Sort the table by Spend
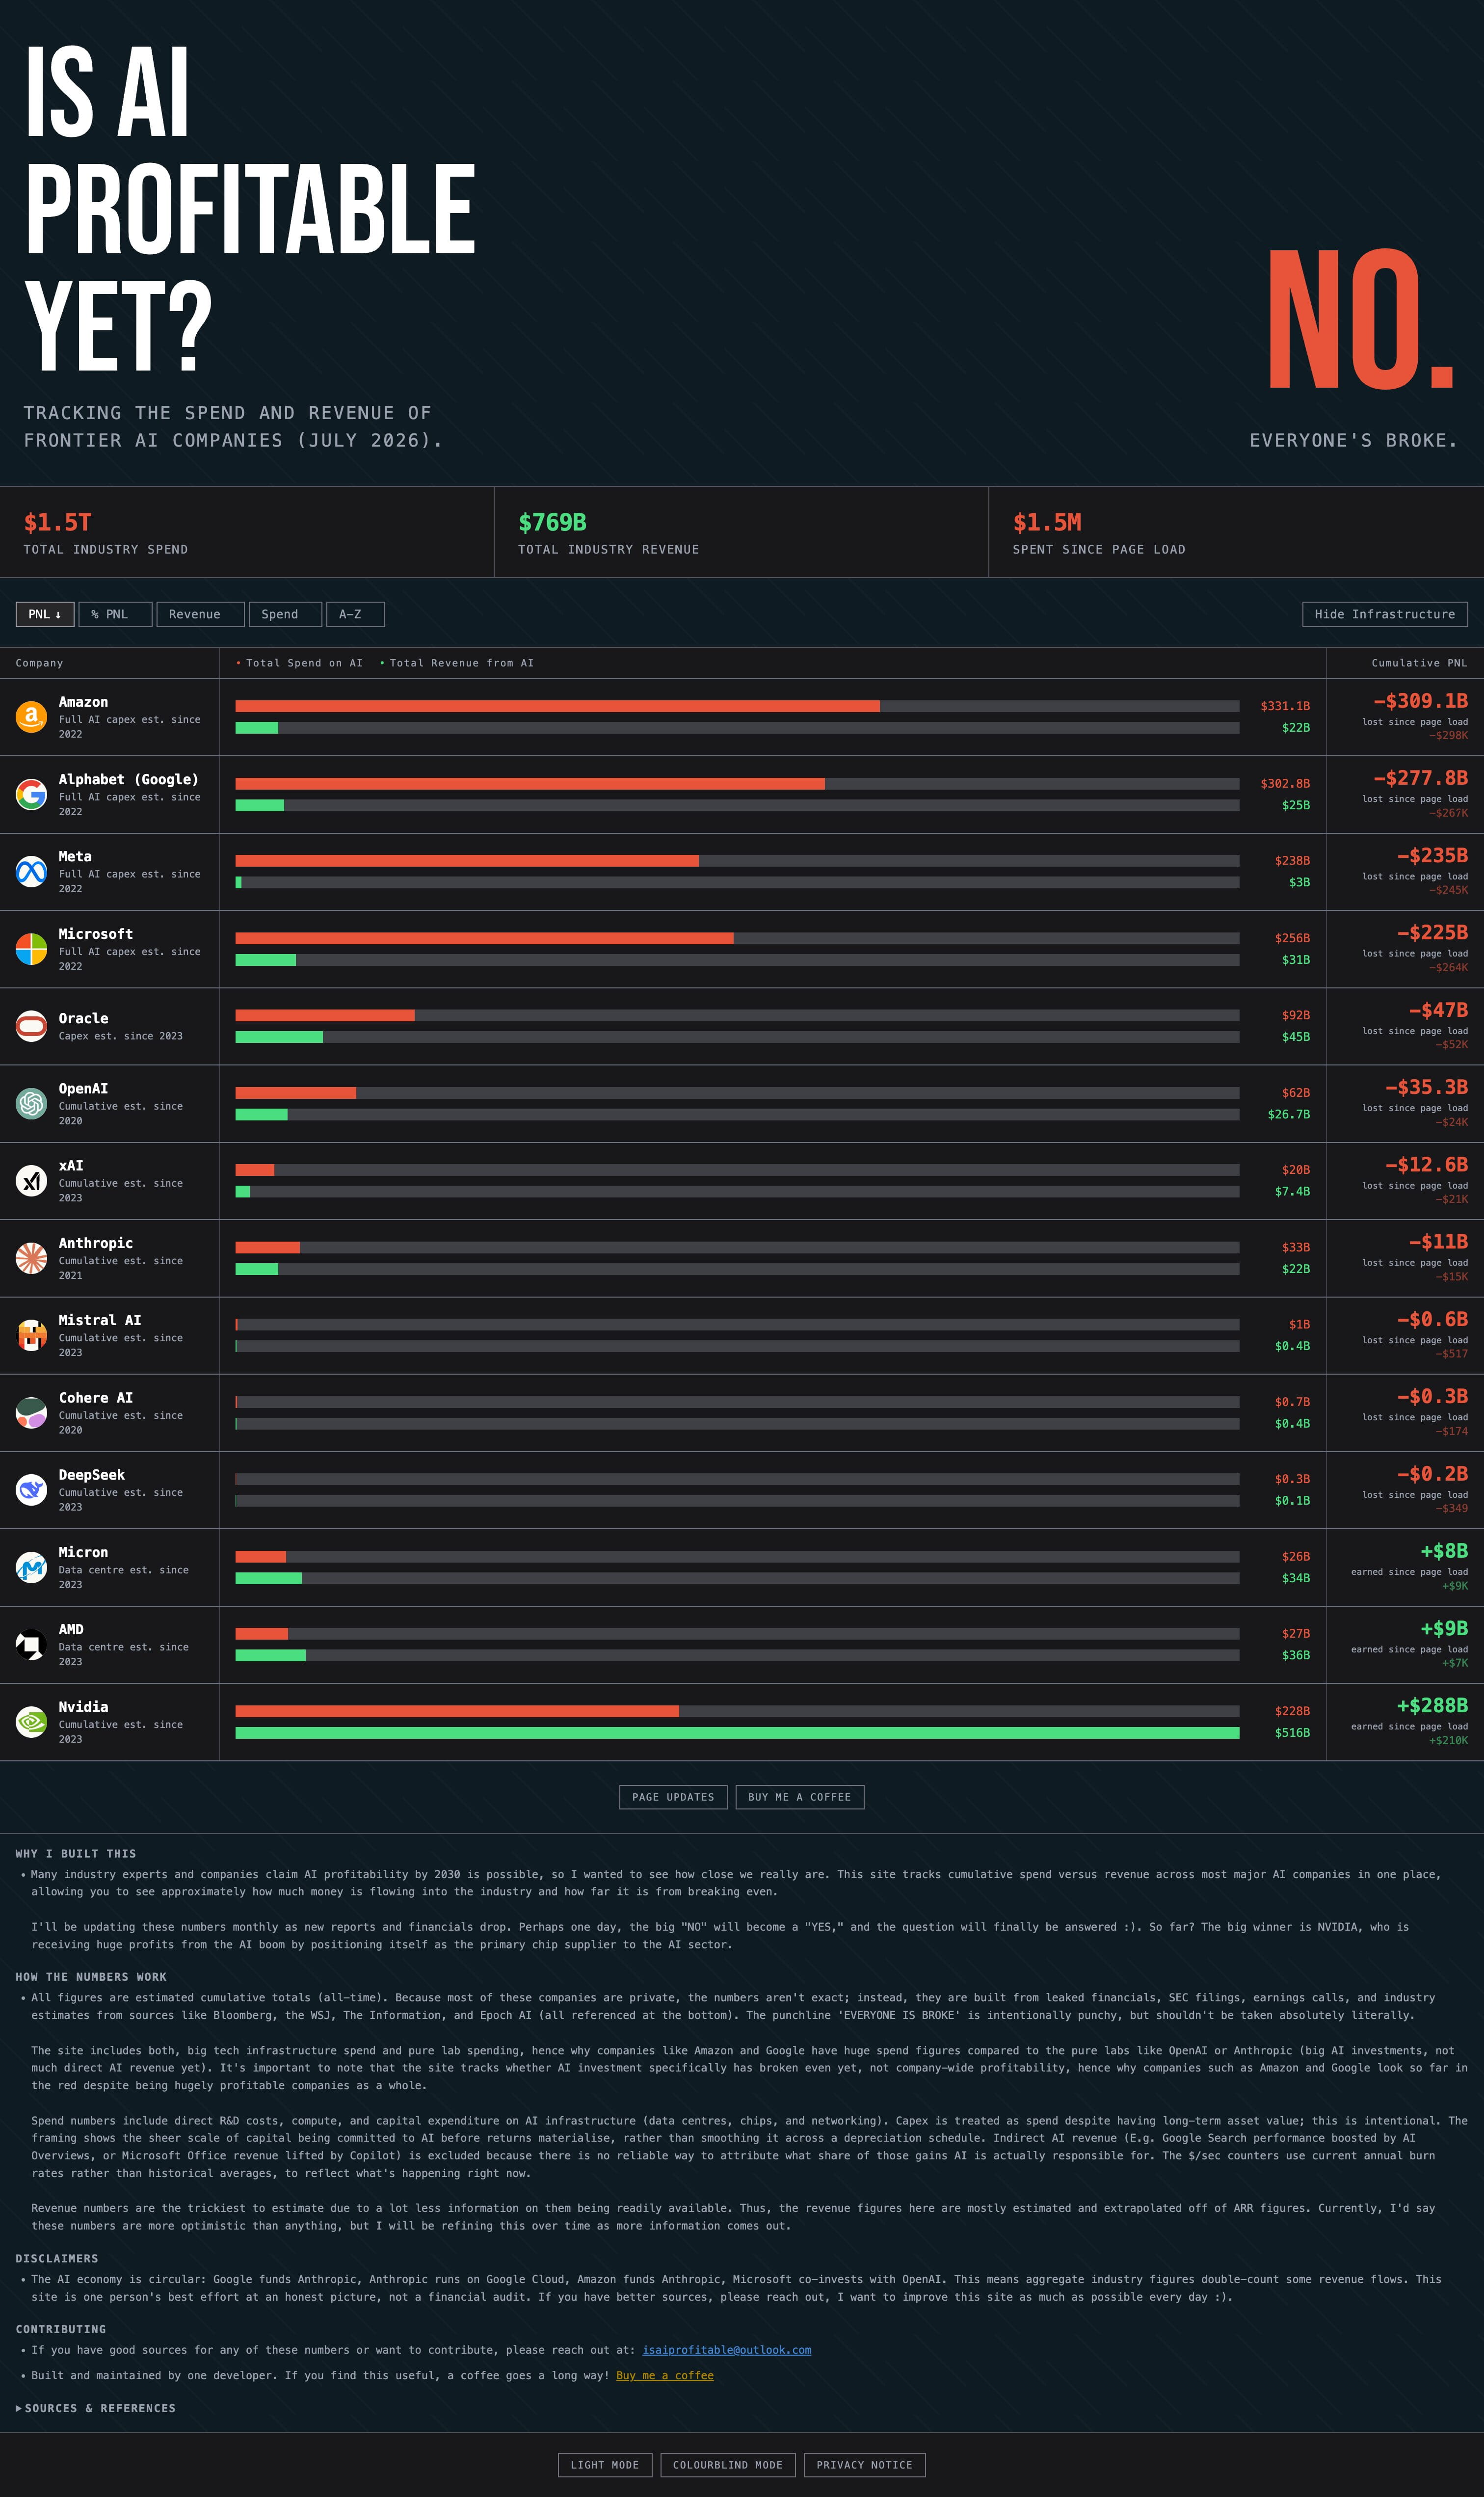The image size is (1484, 2497). (x=285, y=614)
